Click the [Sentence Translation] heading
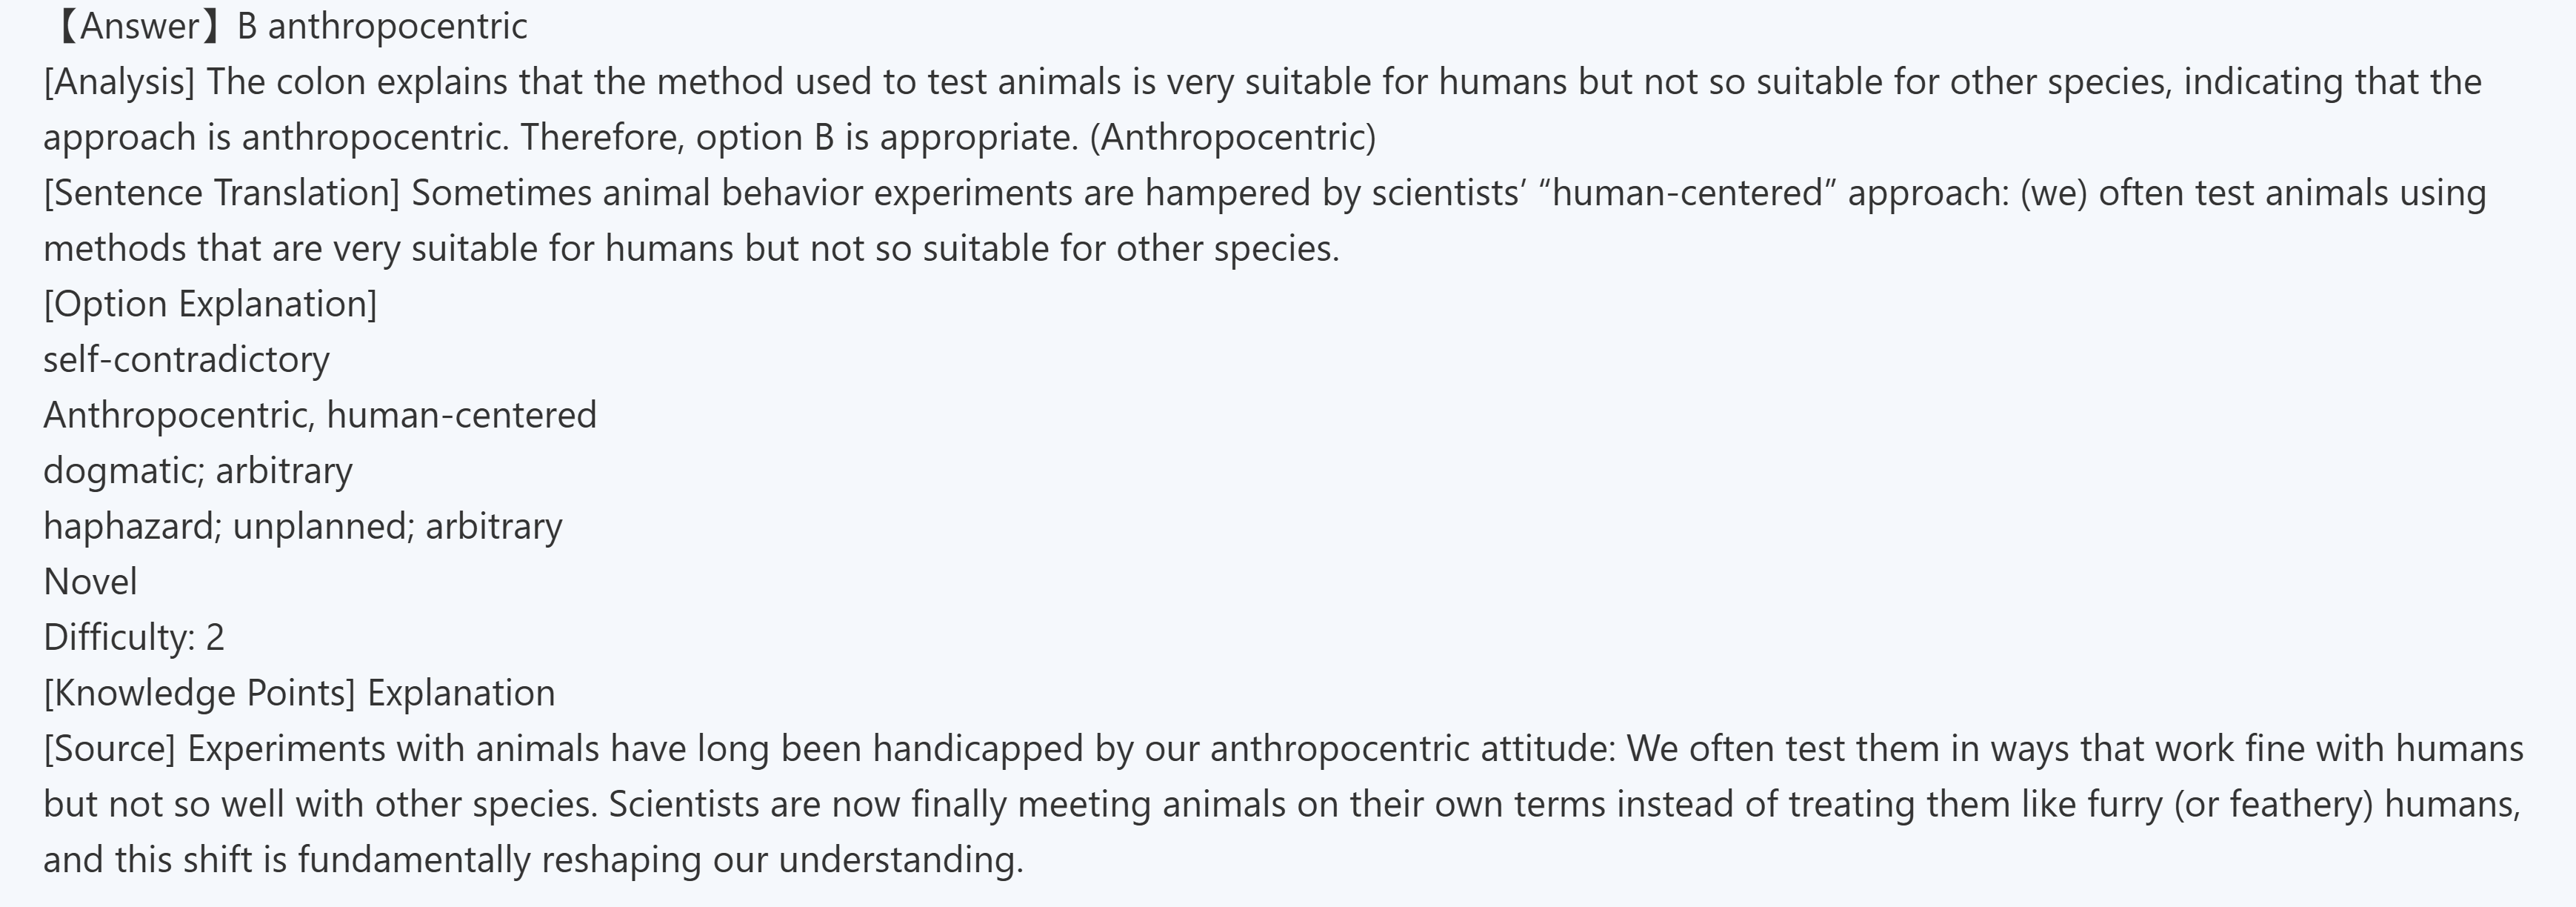Viewport: 2576px width, 907px height. pos(221,193)
